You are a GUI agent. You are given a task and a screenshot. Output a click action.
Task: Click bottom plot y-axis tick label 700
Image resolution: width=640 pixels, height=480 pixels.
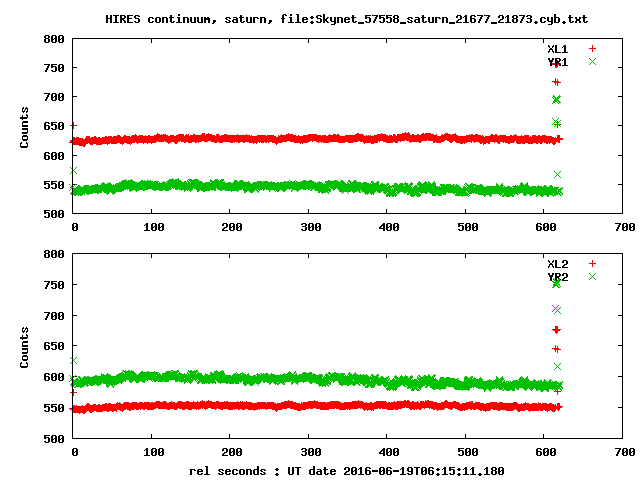click(54, 316)
